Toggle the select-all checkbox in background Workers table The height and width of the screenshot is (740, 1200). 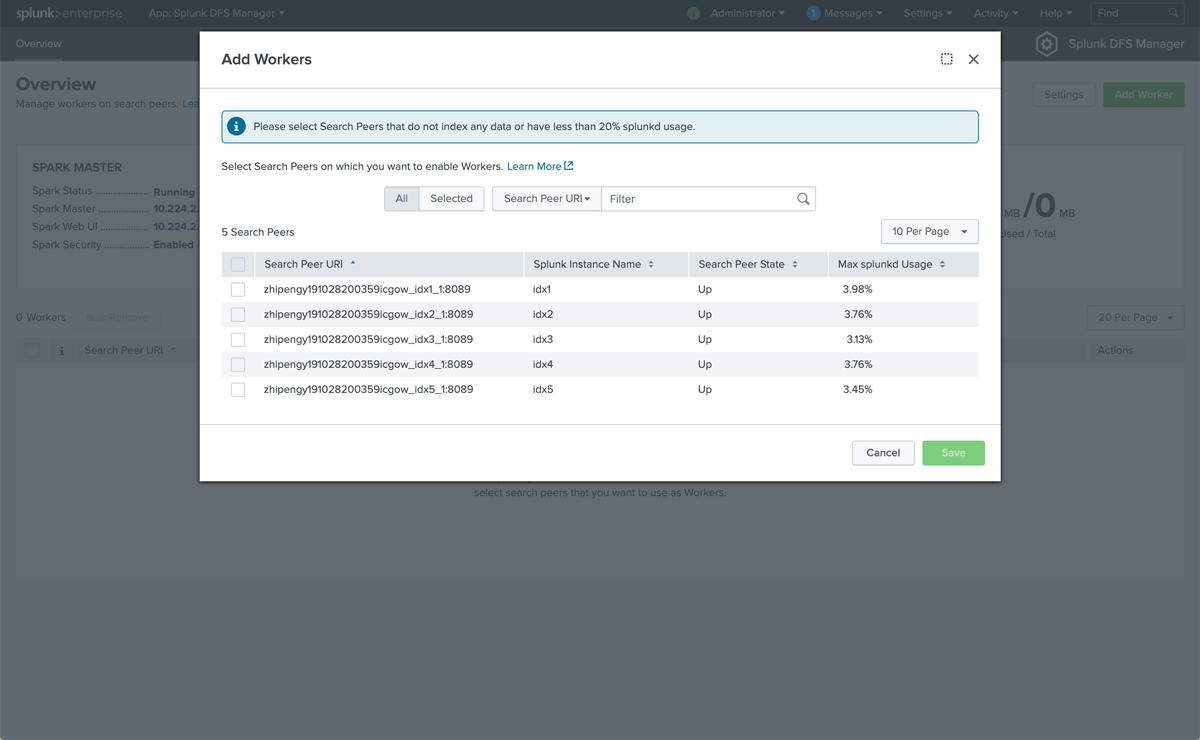click(32, 350)
